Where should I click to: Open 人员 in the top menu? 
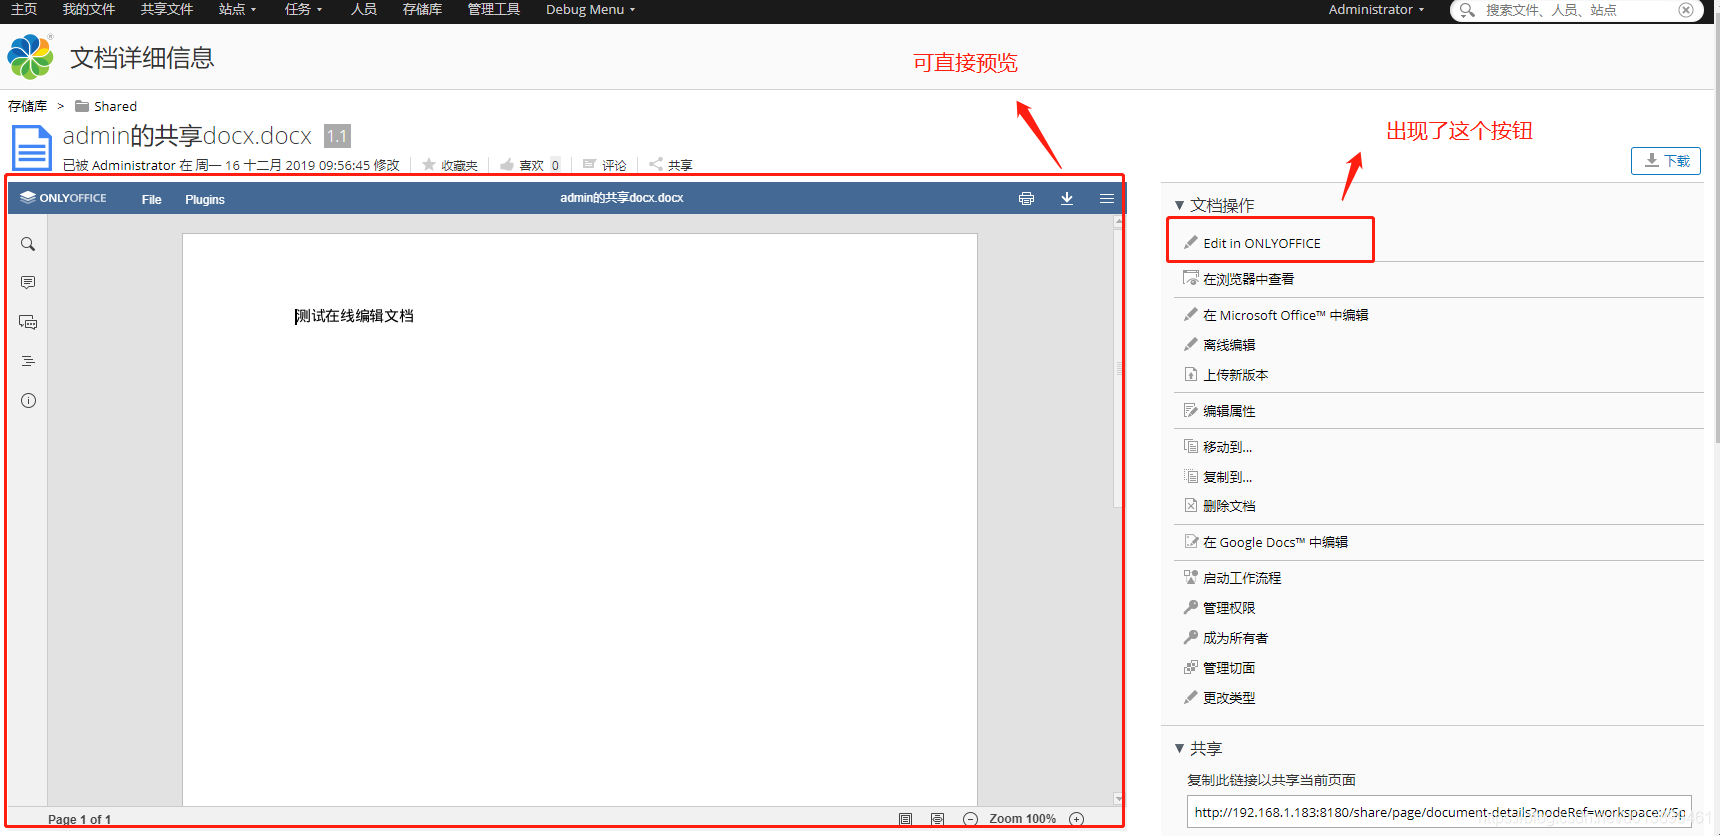coord(364,9)
